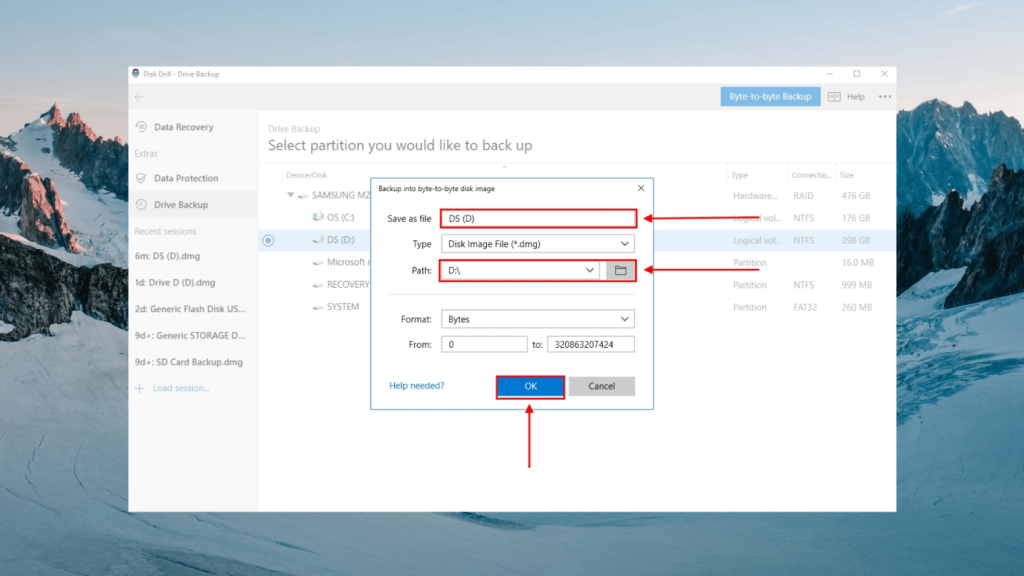Open the ellipsis menu near Help
Viewport: 1024px width, 576px height.
(x=884, y=96)
